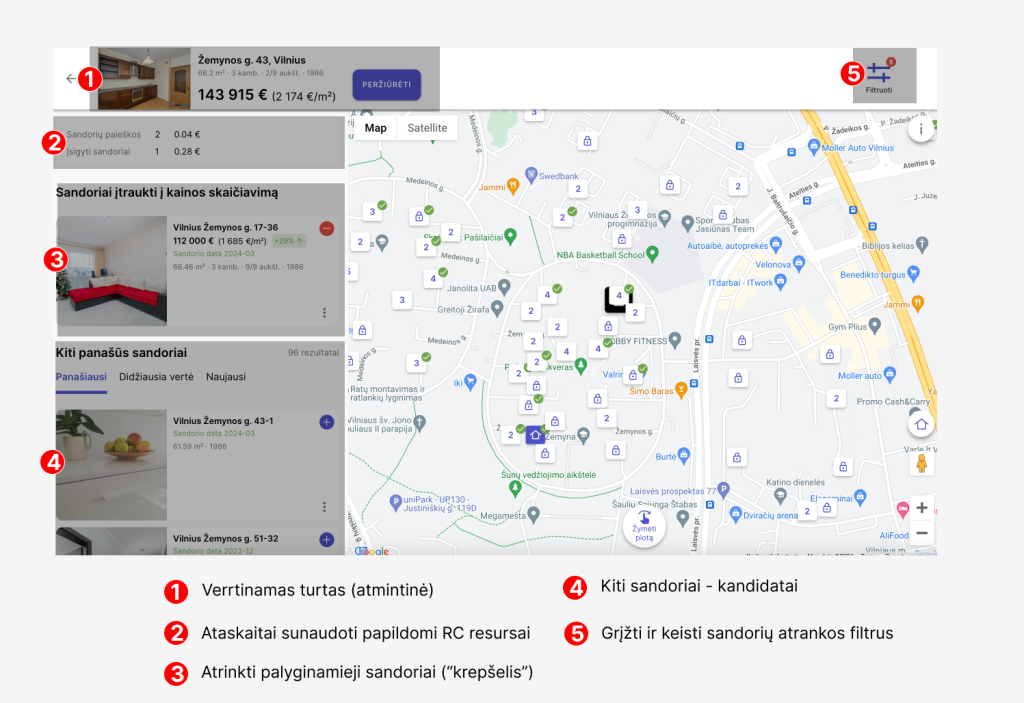Switch to the Map view type
This screenshot has width=1024, height=703.
375,128
